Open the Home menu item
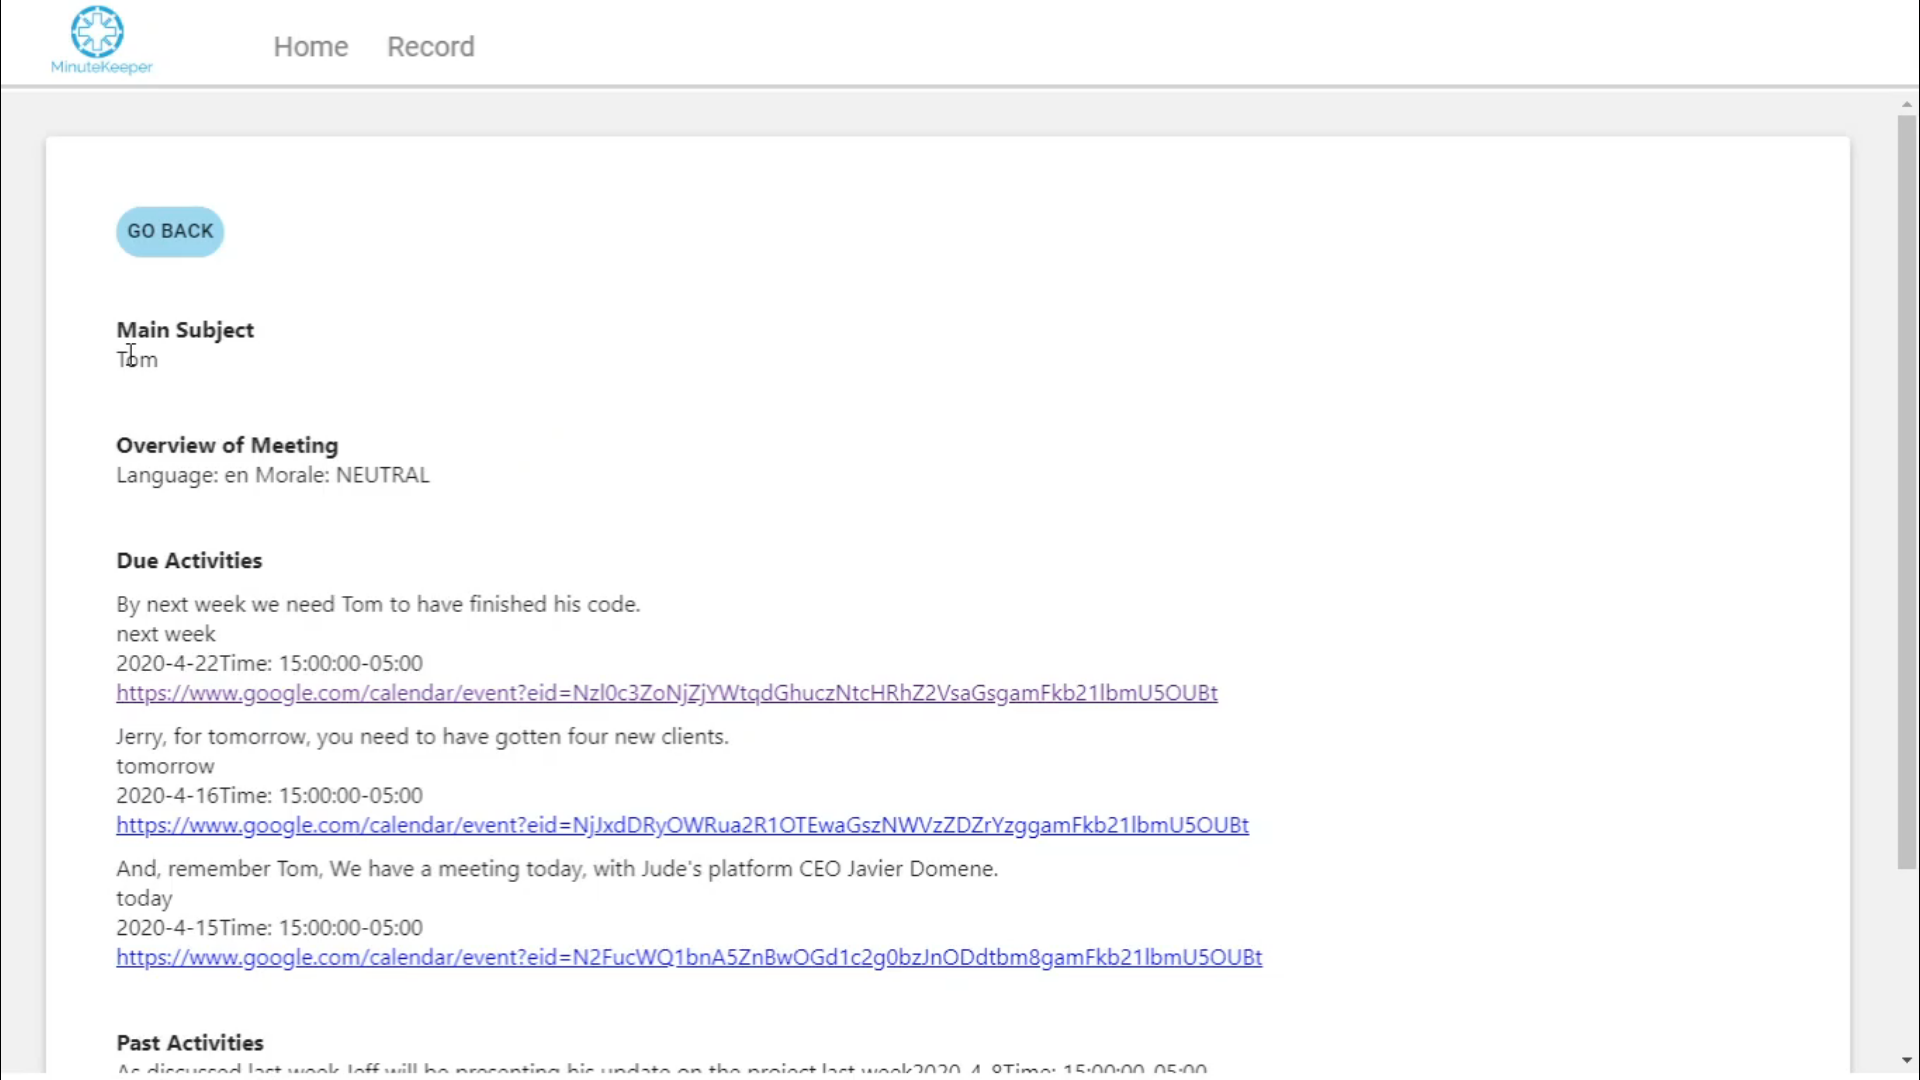The image size is (1920, 1080). pyautogui.click(x=310, y=47)
